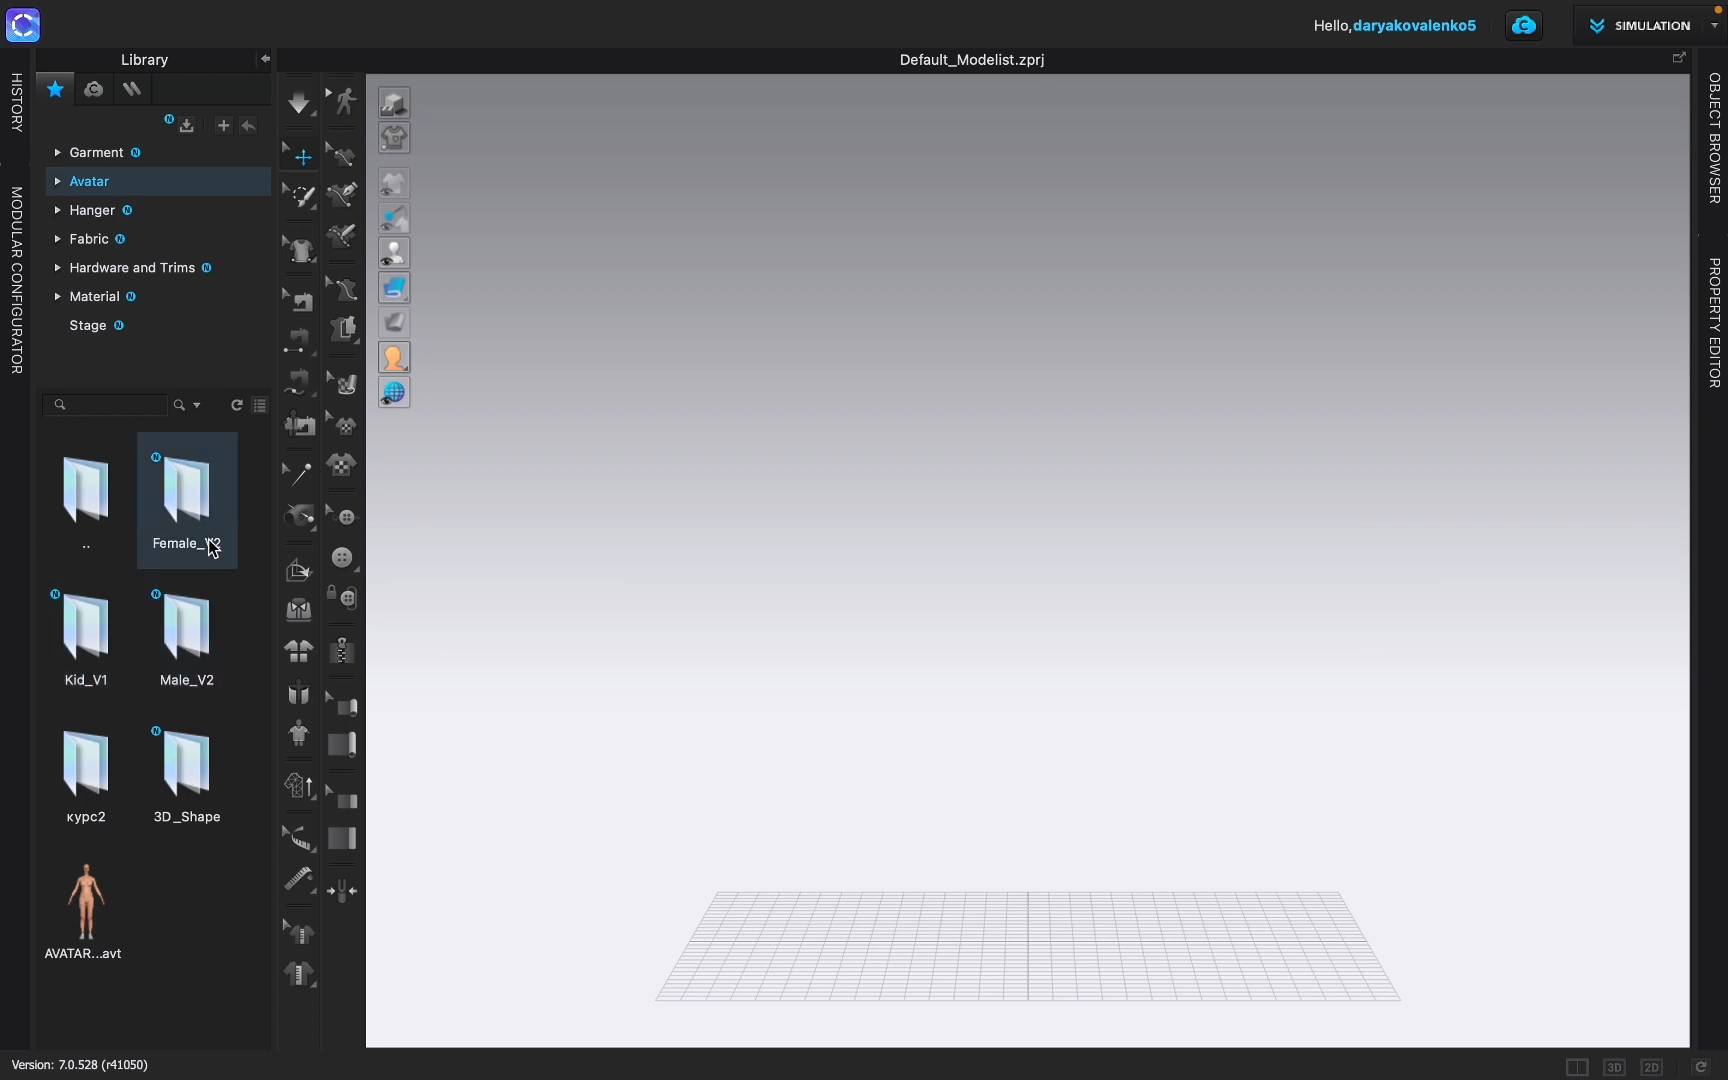Viewport: 1728px width, 1080px height.
Task: Select the avatar fitting suit tool
Action: [x=298, y=734]
